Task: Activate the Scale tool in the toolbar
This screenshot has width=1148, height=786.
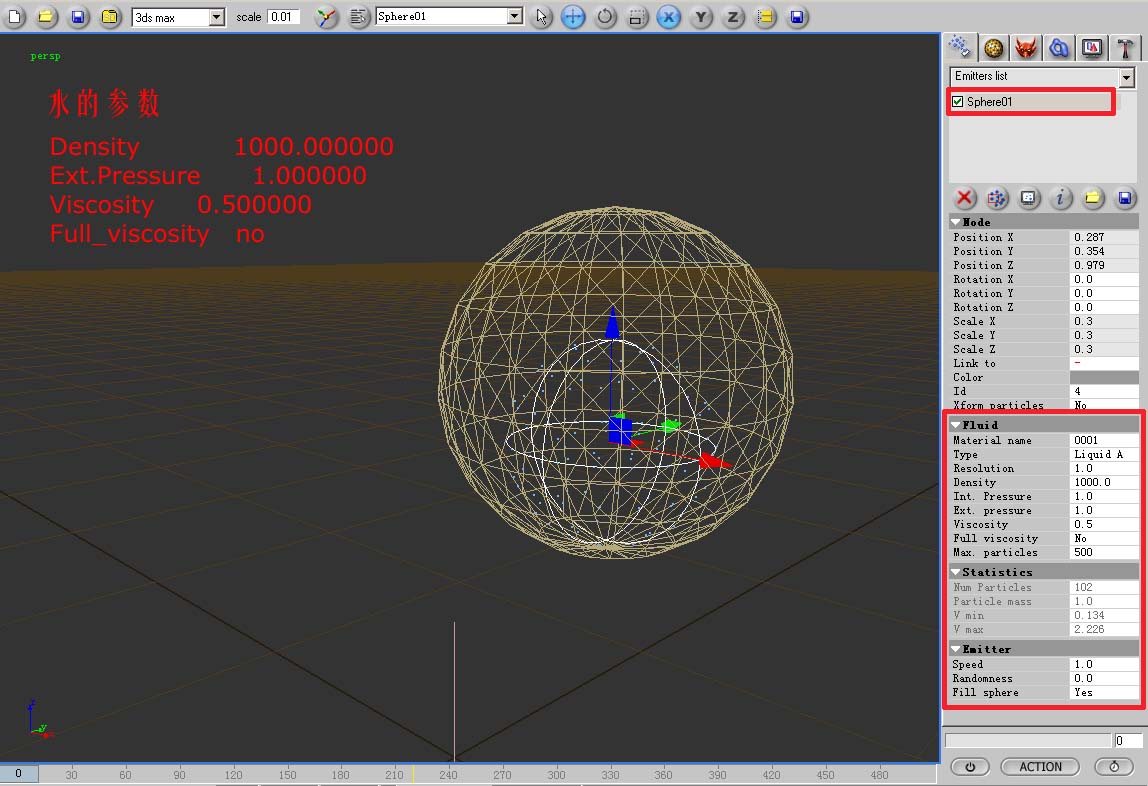Action: [637, 16]
